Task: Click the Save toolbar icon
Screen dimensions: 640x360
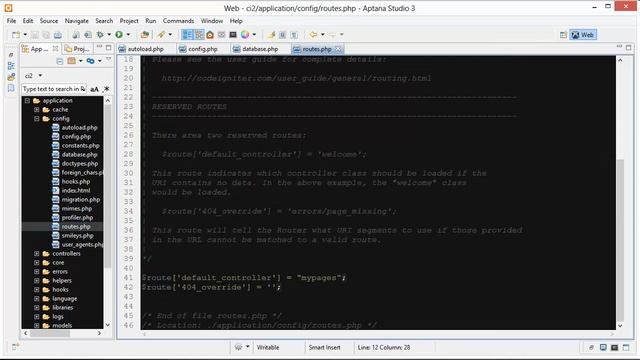Action: tap(35, 35)
